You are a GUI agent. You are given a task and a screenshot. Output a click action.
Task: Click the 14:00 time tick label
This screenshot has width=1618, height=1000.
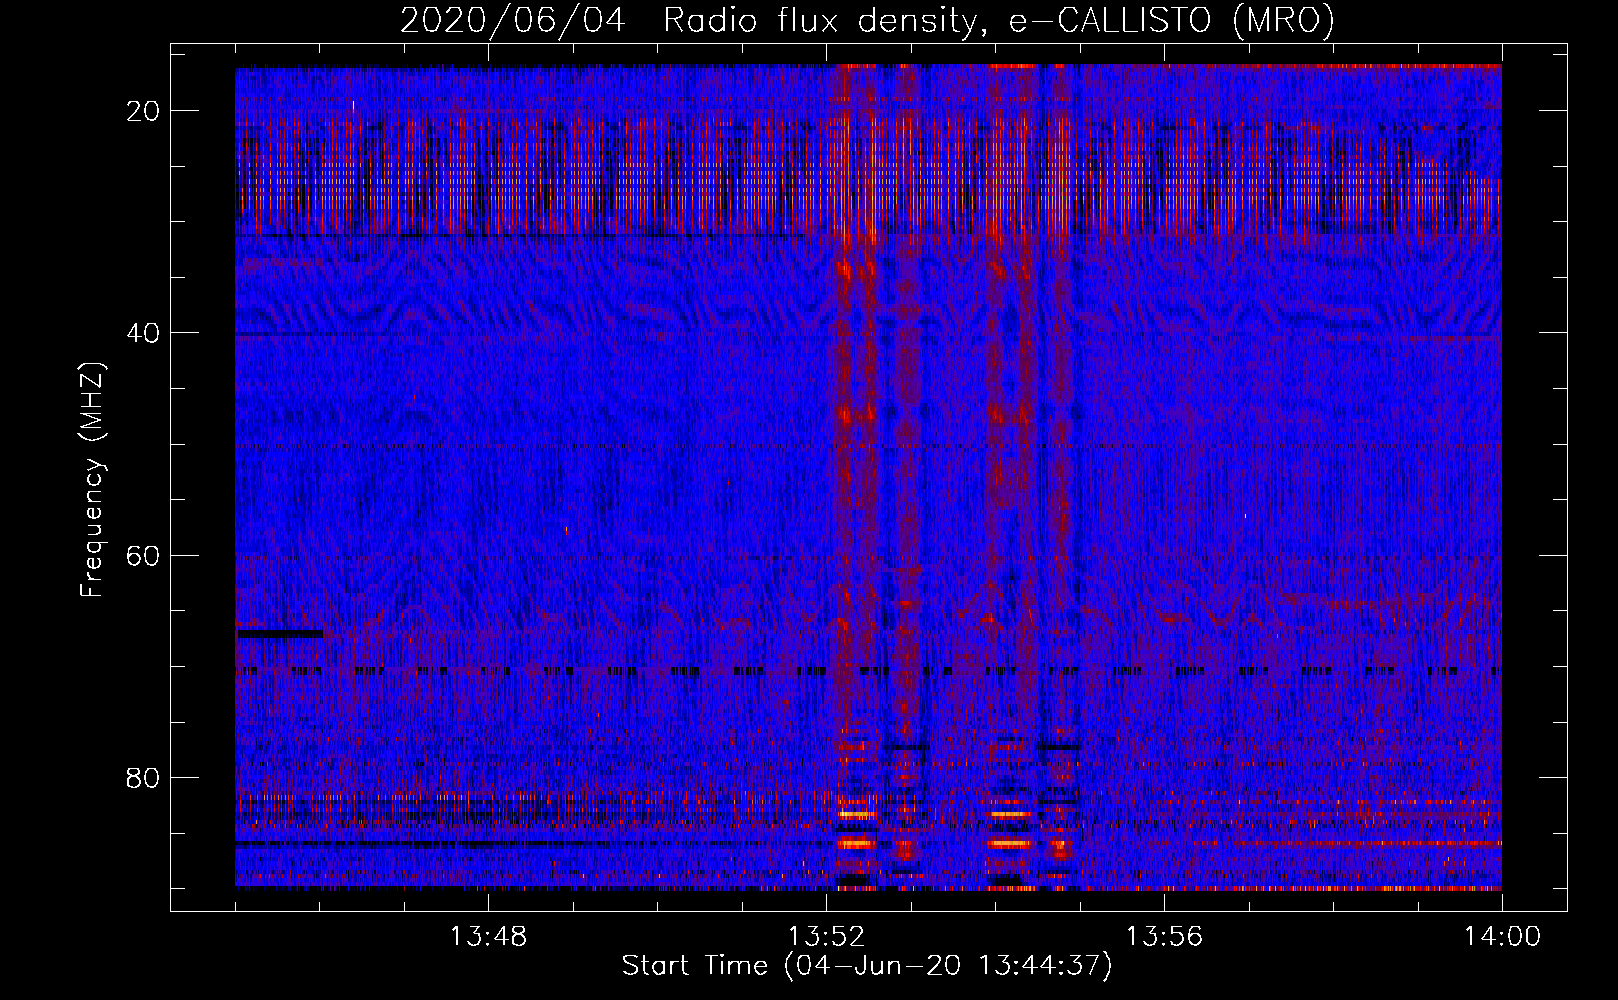click(1502, 937)
